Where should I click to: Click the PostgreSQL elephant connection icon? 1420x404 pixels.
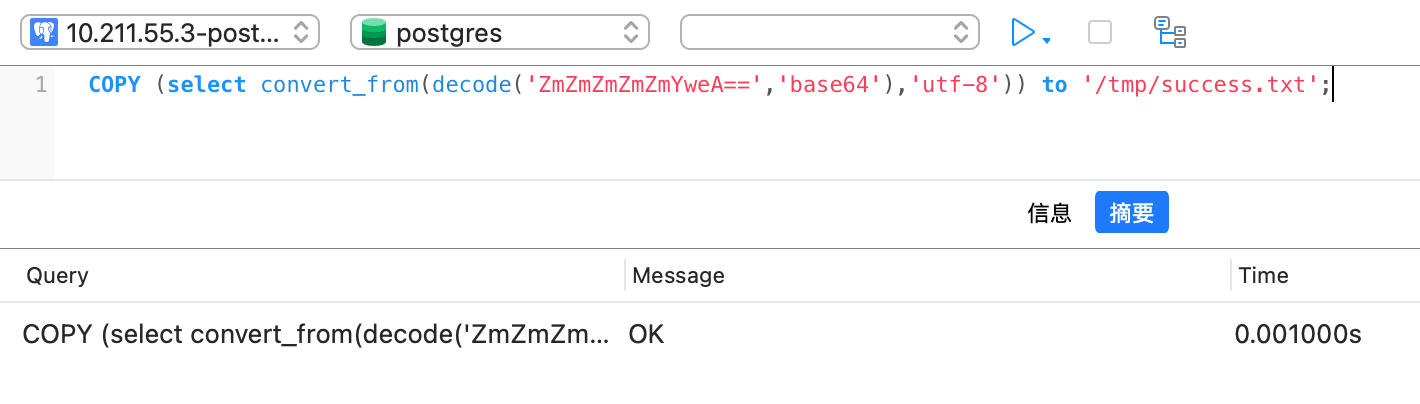44,32
